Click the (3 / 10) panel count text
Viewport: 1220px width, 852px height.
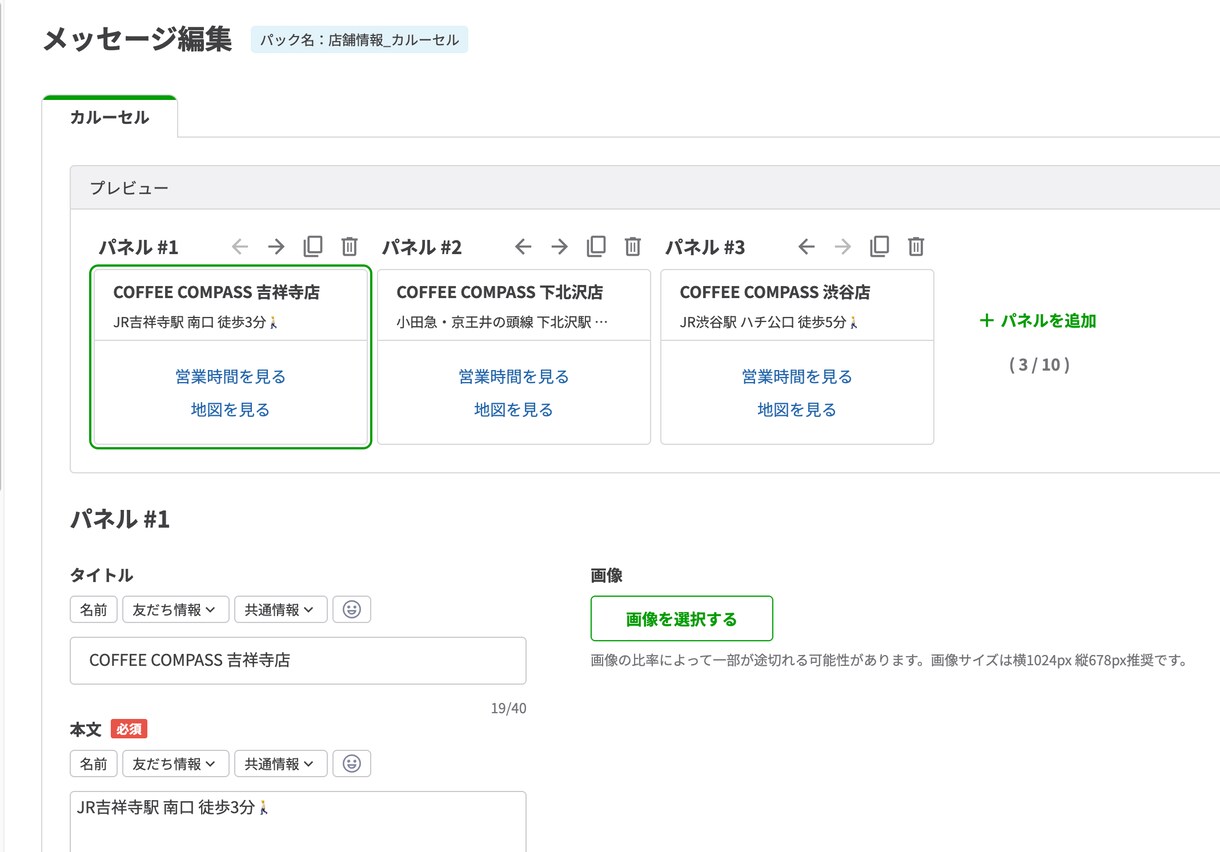coord(1039,365)
